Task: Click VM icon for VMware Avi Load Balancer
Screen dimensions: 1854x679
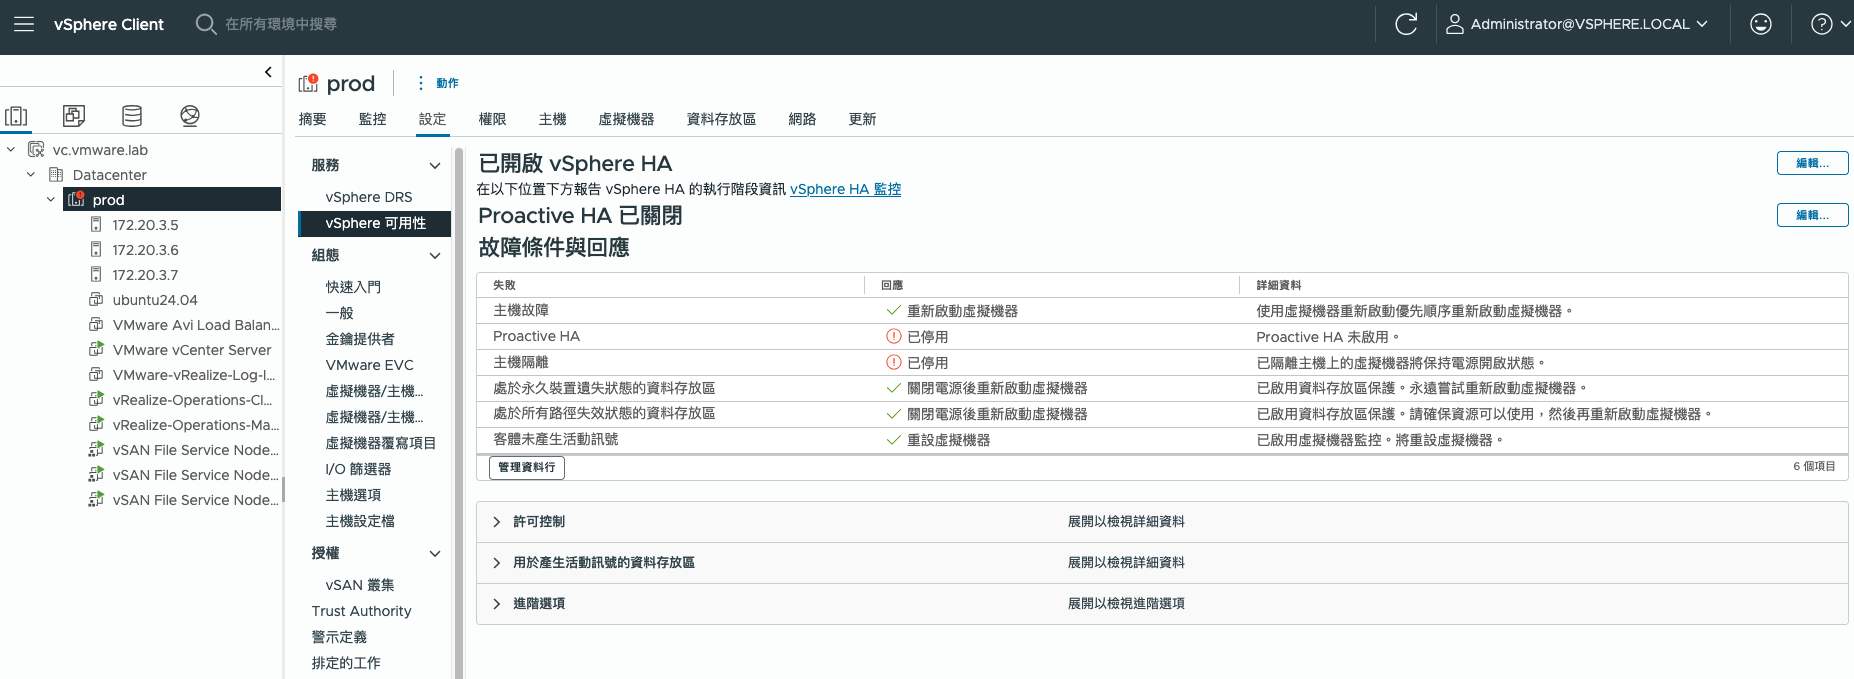Action: 96,325
